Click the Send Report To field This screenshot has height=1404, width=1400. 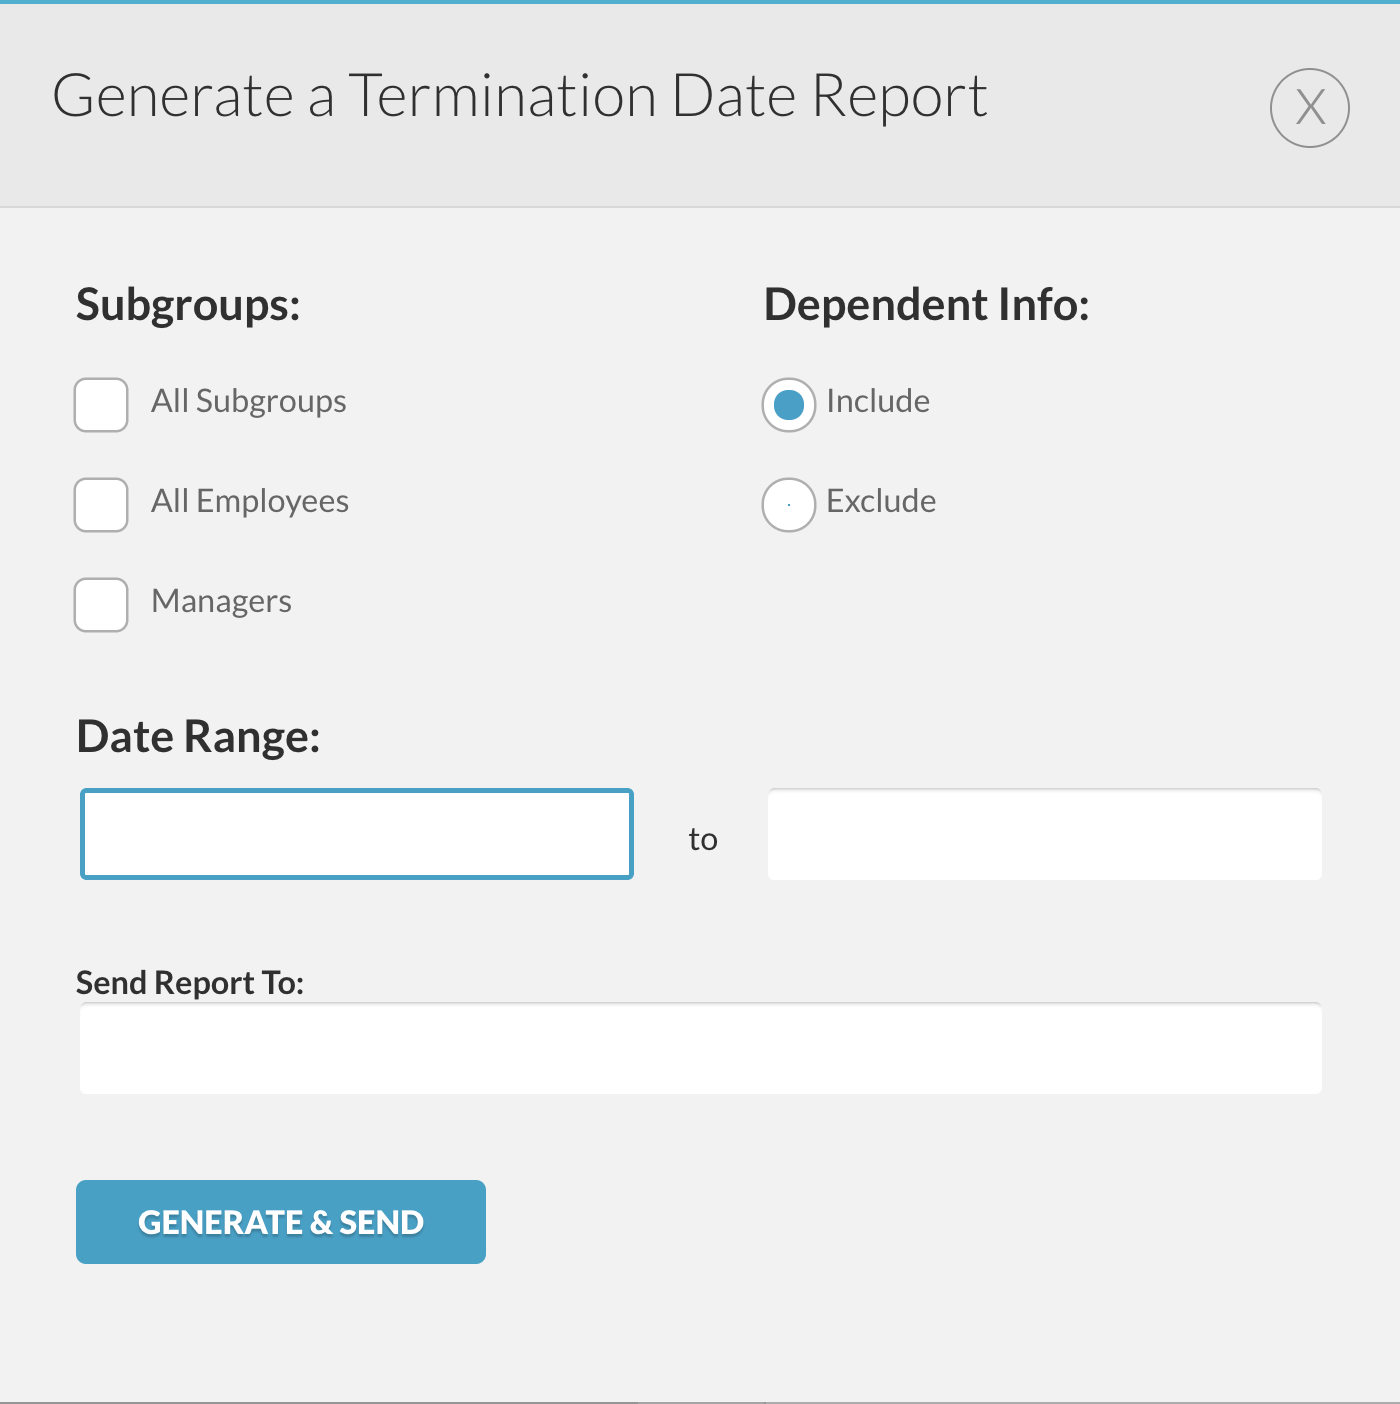click(x=701, y=1048)
